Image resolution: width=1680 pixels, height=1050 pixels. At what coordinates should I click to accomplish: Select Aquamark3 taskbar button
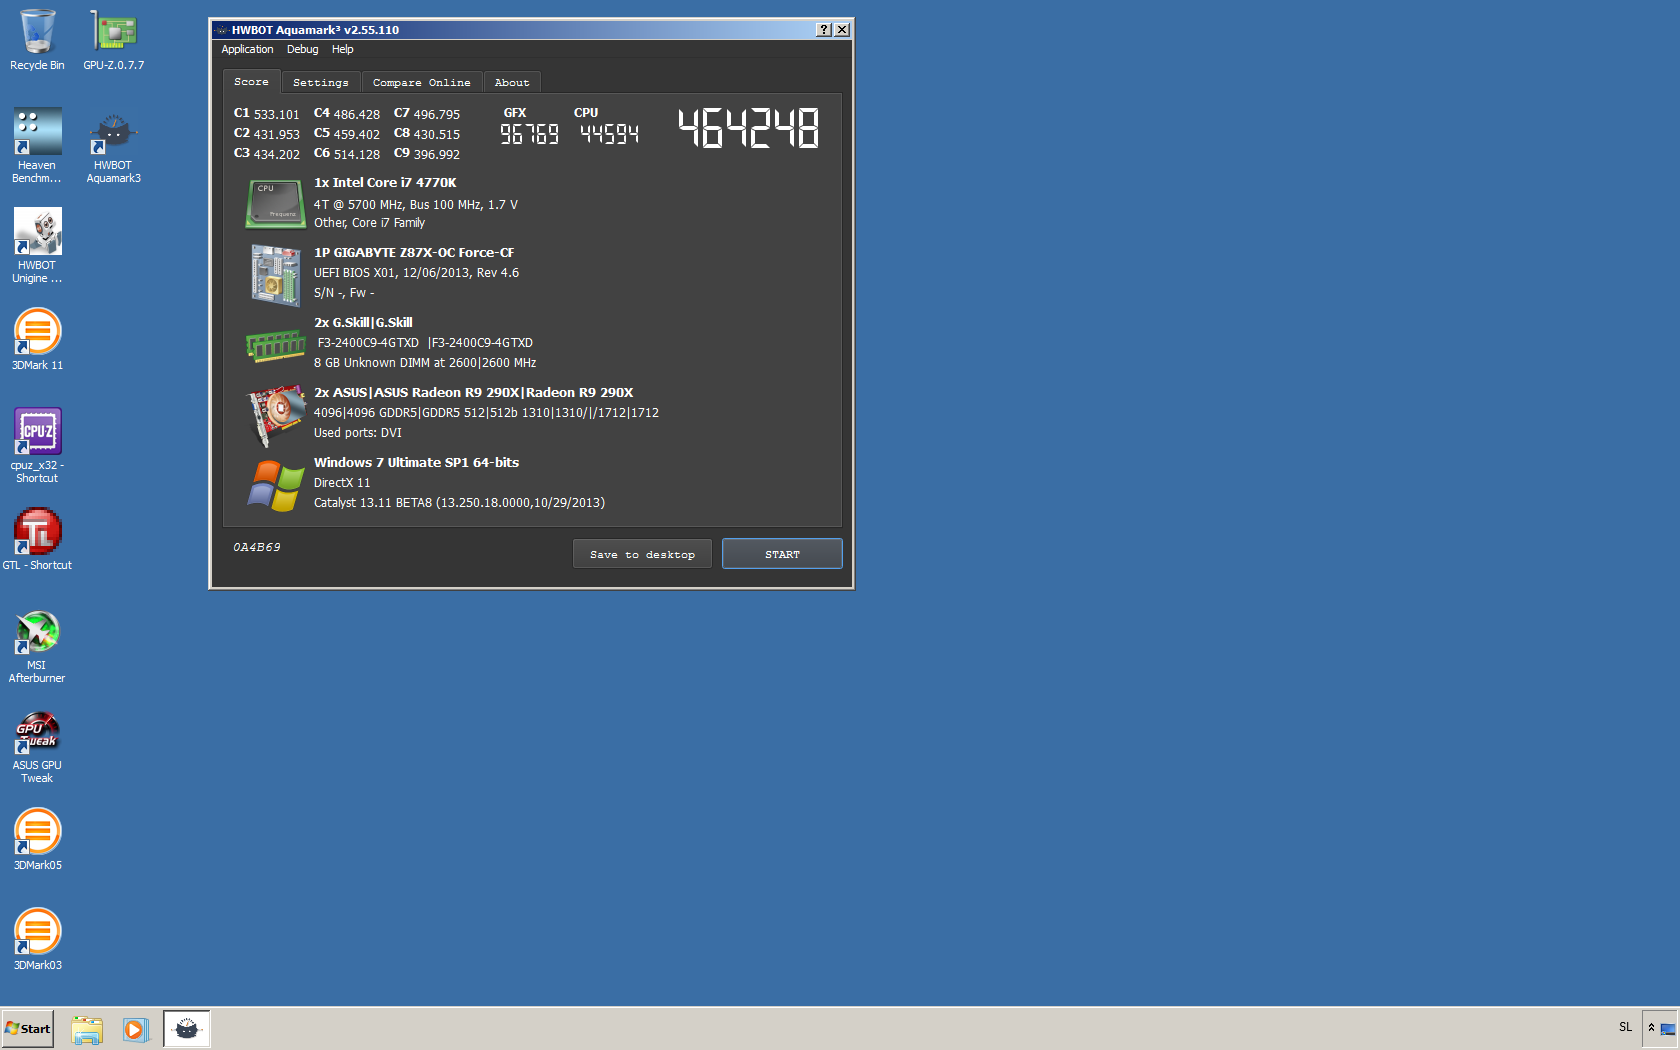point(187,1029)
